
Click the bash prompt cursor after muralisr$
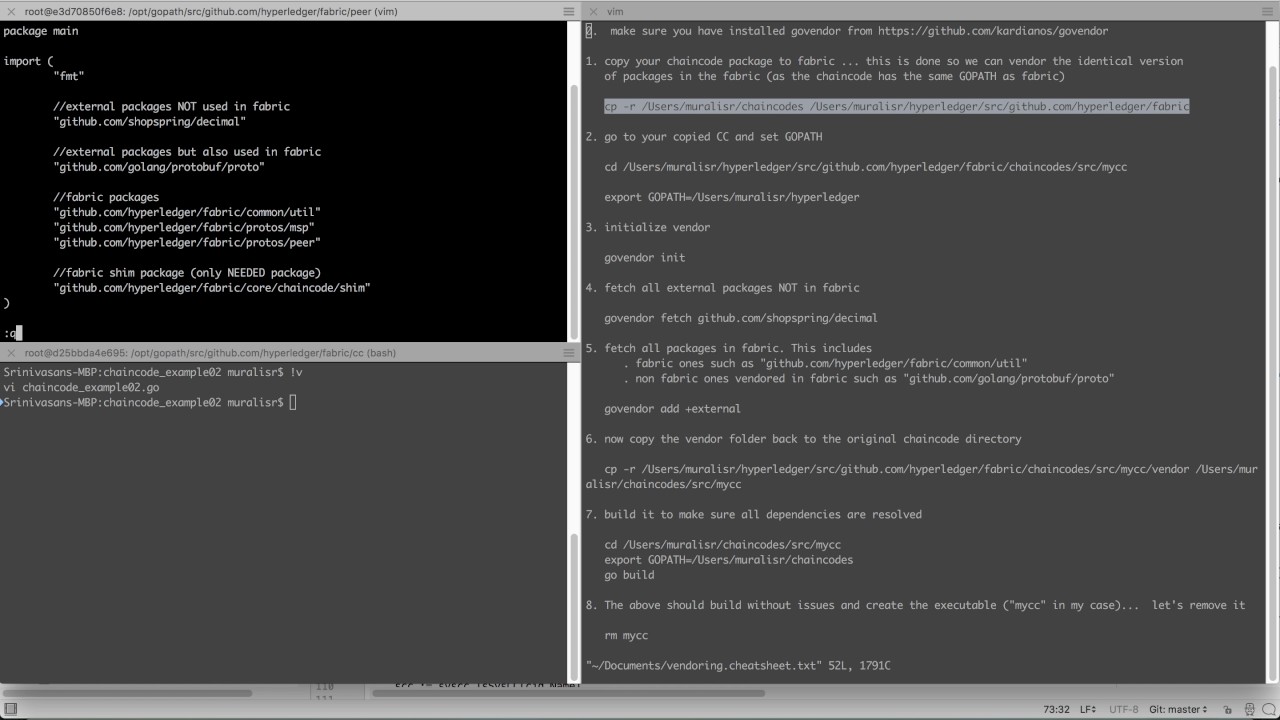[293, 402]
